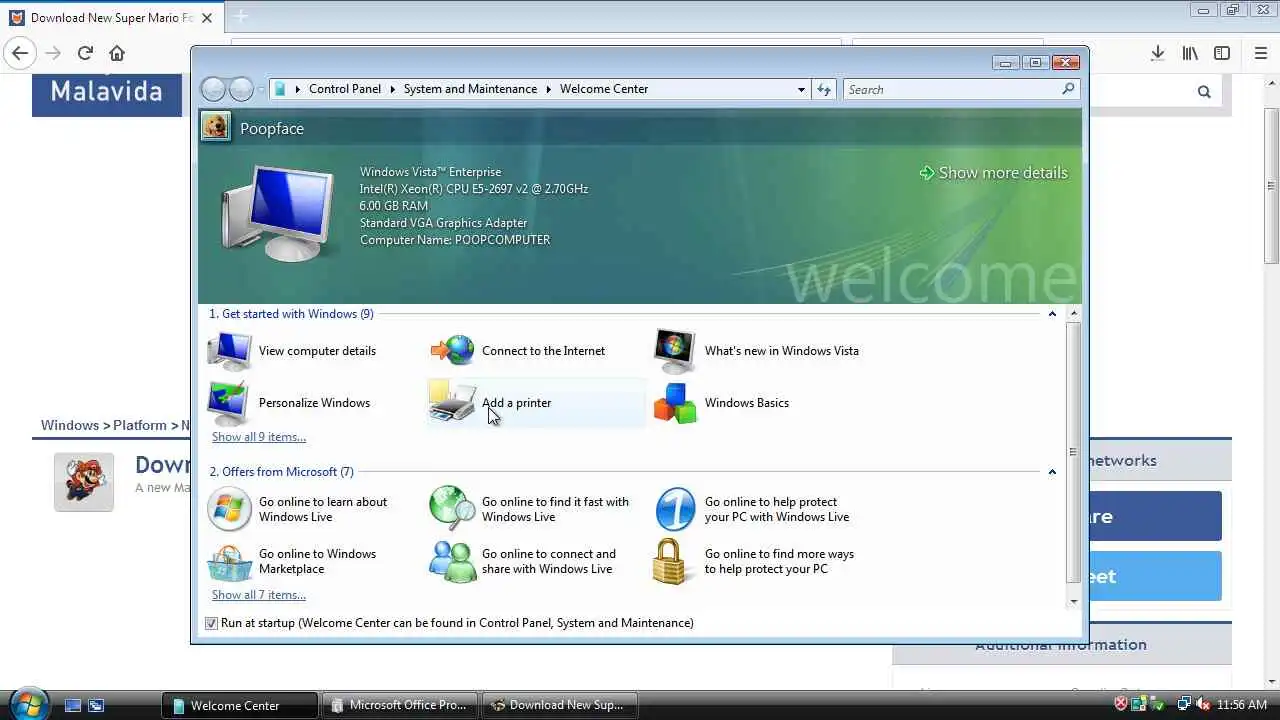This screenshot has width=1280, height=720.
Task: Click Show all 9 items link
Action: click(x=259, y=437)
